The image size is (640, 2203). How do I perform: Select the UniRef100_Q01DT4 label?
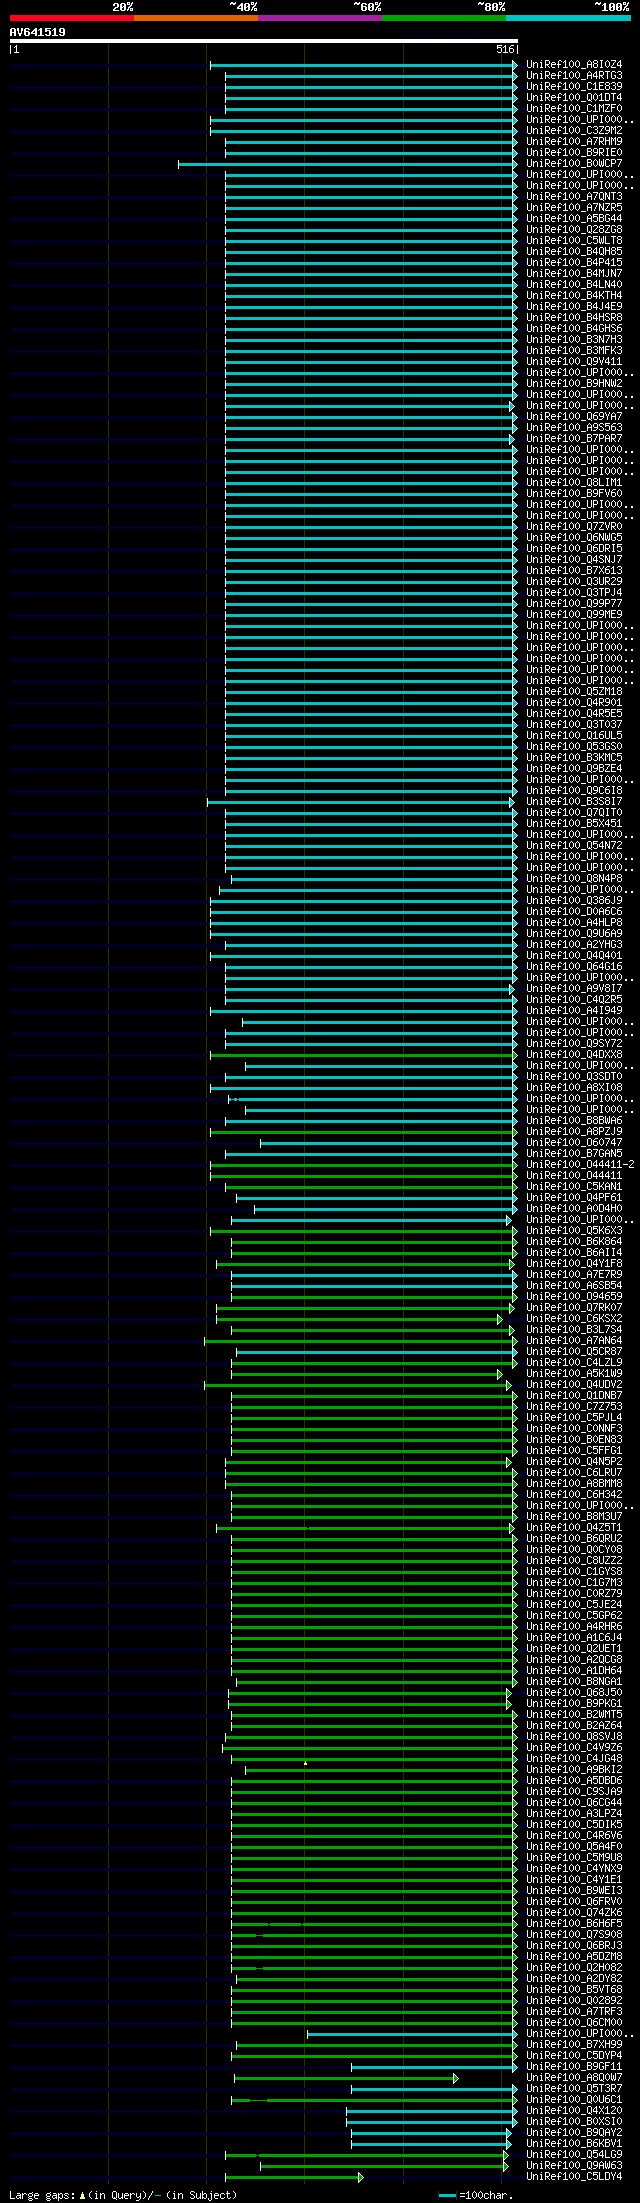(x=574, y=97)
